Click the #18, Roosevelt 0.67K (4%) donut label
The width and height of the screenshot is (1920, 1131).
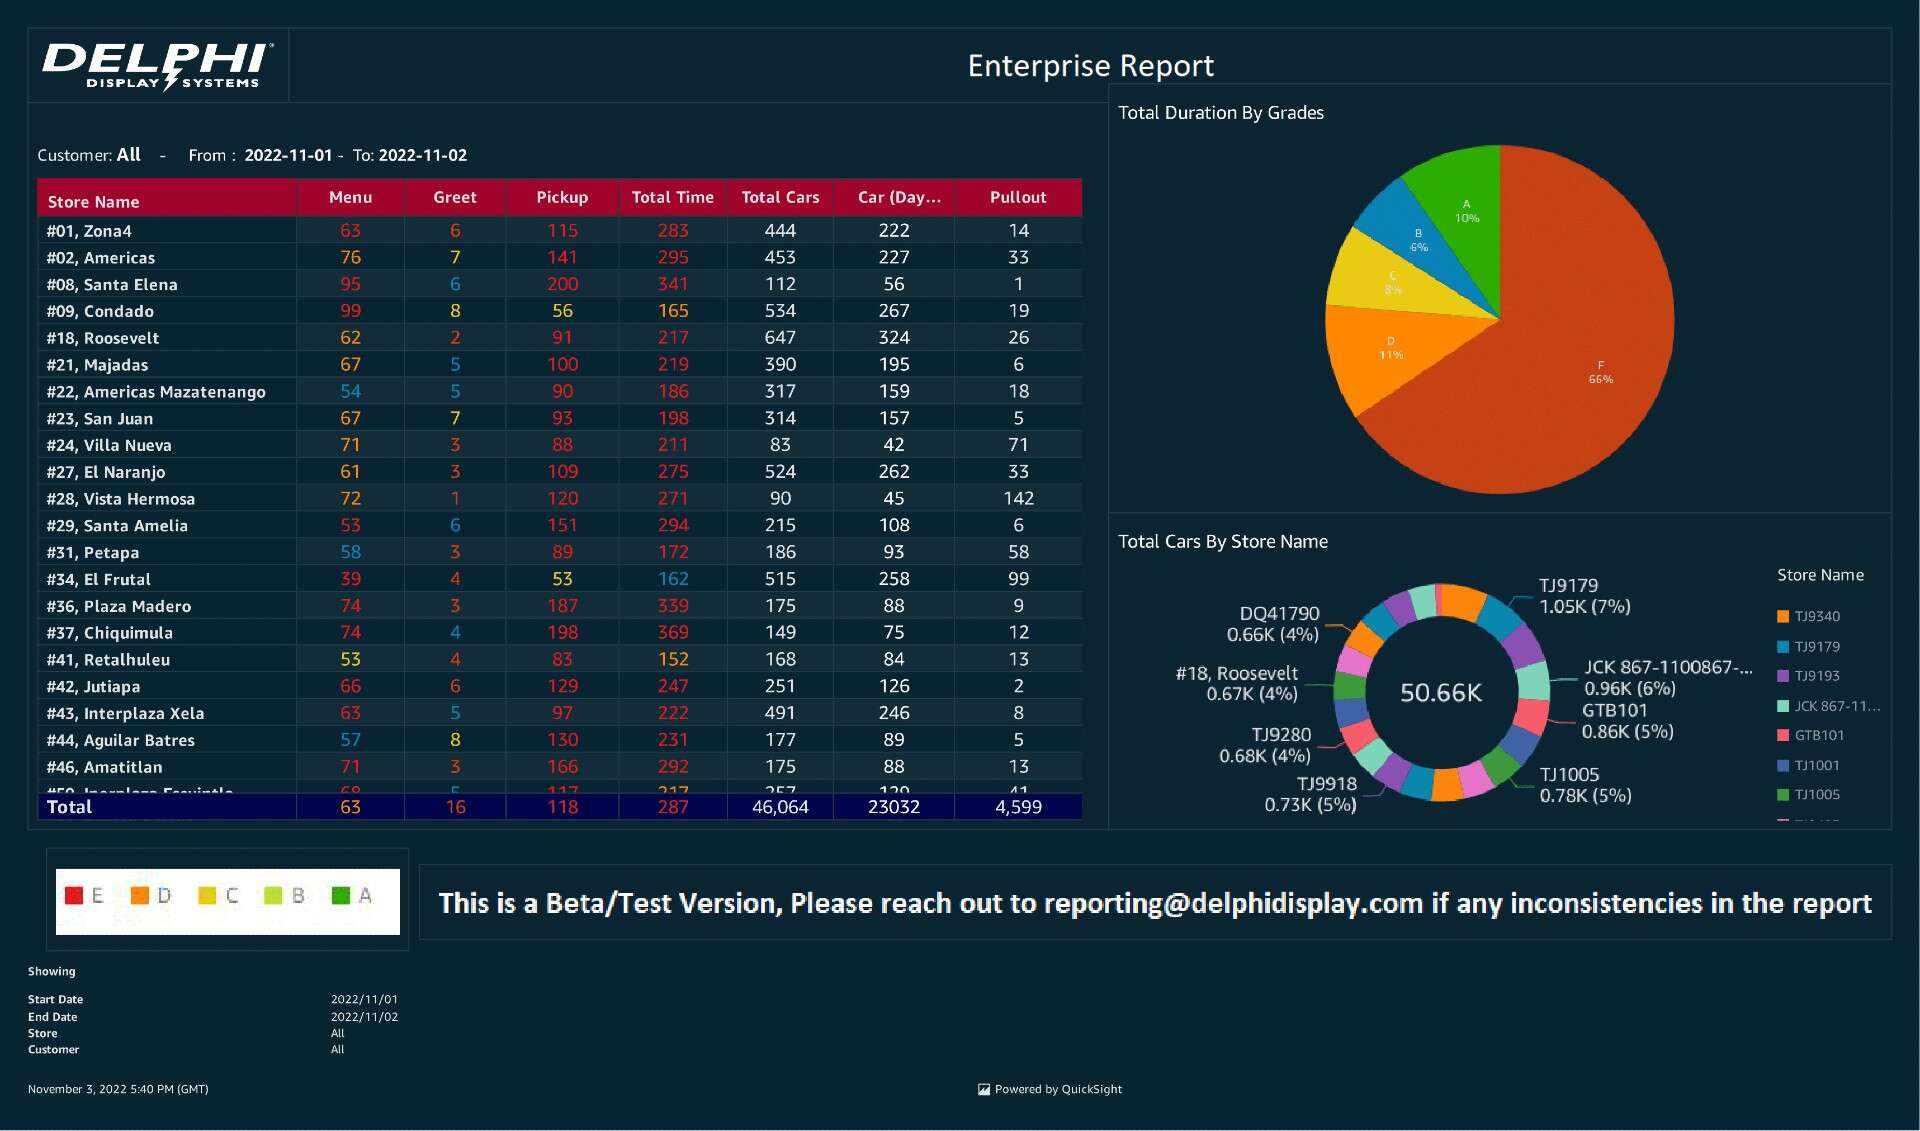pyautogui.click(x=1237, y=684)
